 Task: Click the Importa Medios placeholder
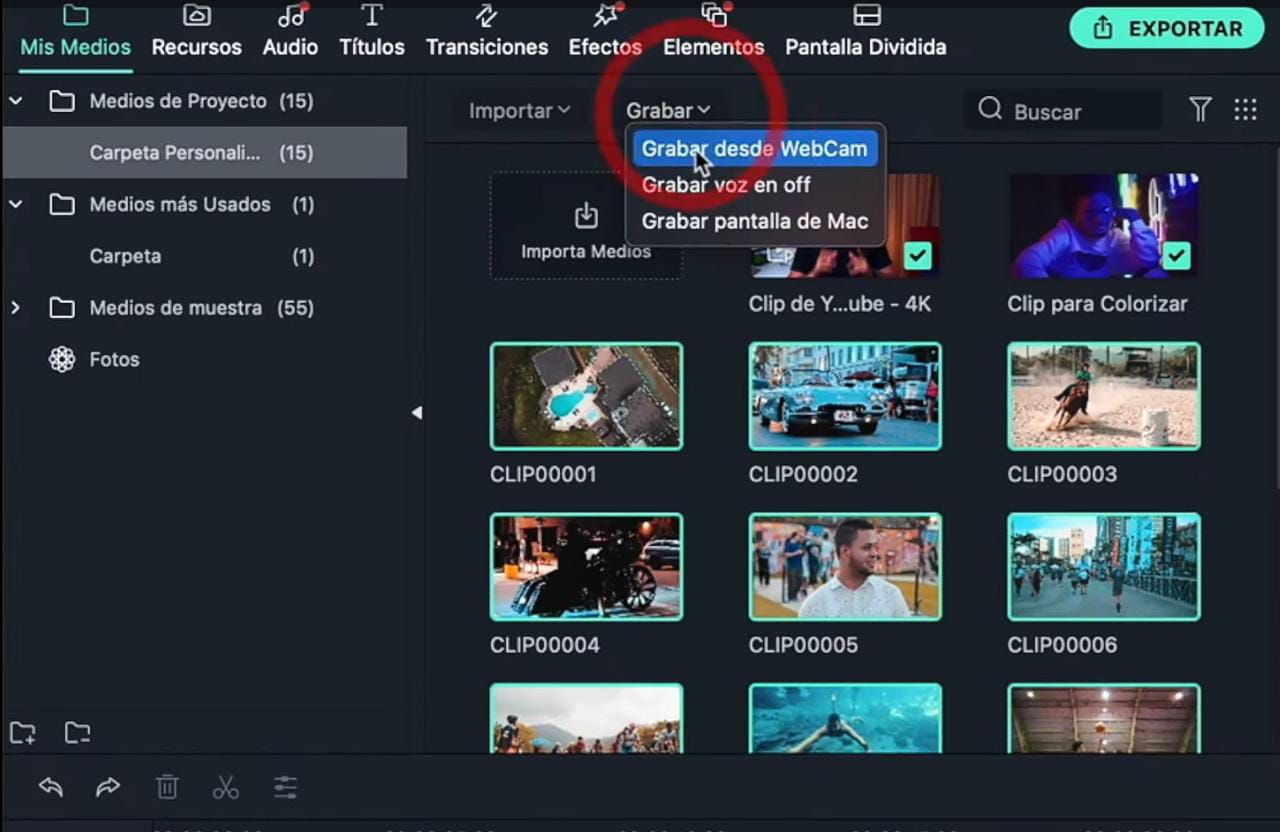click(586, 226)
